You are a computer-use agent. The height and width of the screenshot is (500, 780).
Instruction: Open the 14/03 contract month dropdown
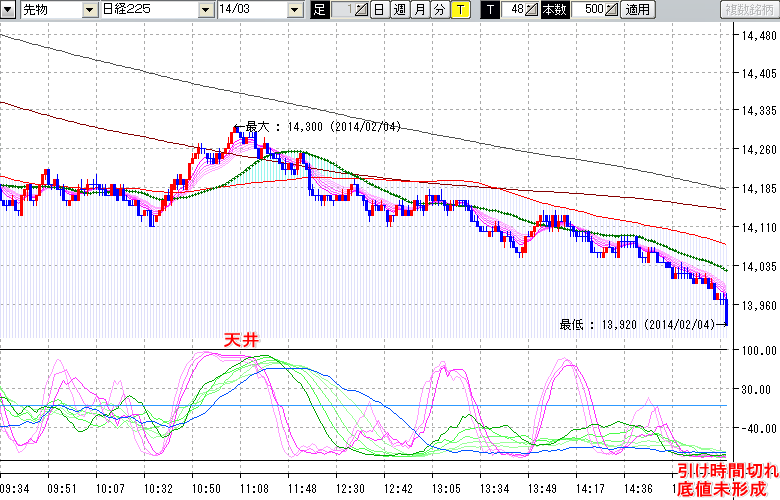point(294,10)
